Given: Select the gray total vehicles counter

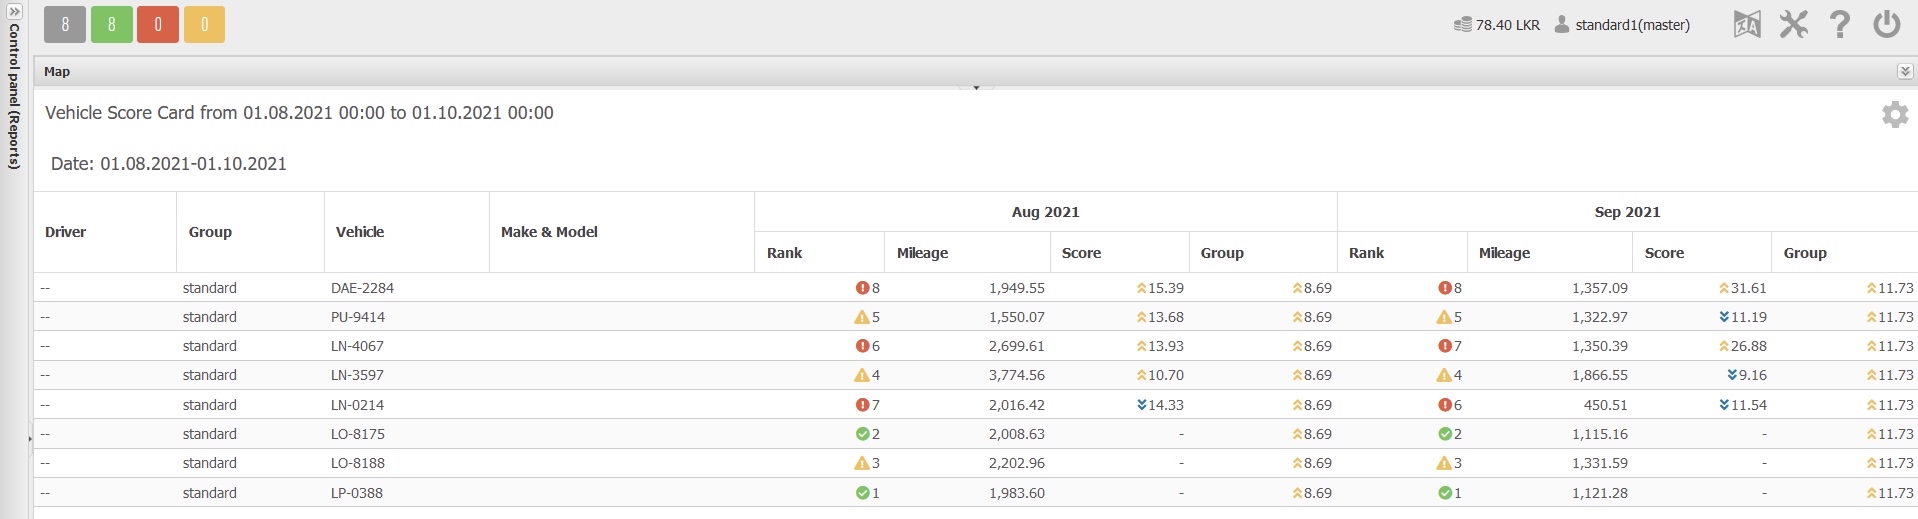Looking at the screenshot, I should coord(65,25).
